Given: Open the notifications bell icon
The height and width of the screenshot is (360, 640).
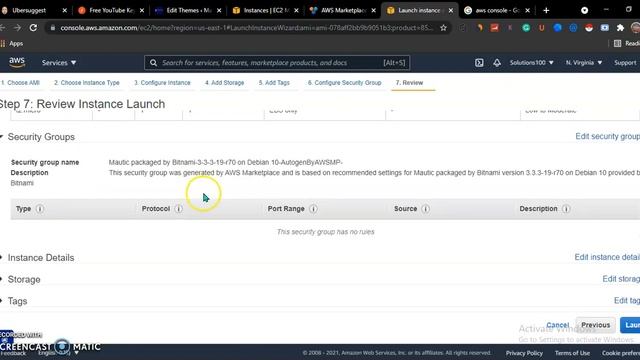Looking at the screenshot, I should pyautogui.click(x=497, y=63).
